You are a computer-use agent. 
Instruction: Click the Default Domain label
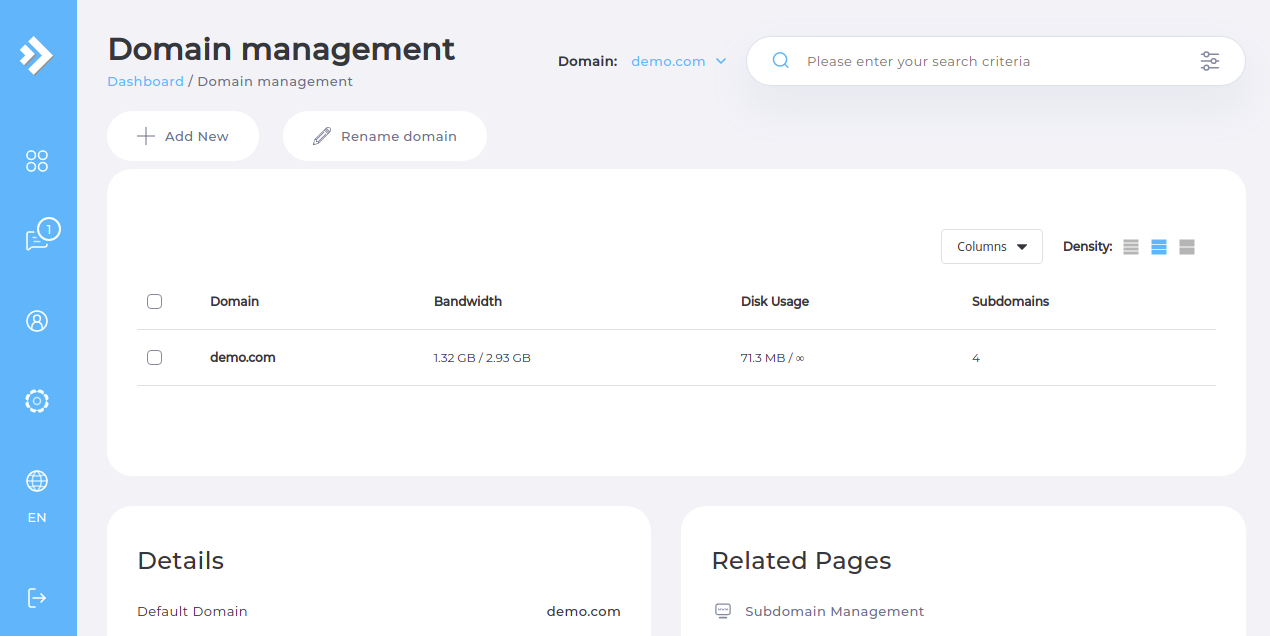[192, 611]
